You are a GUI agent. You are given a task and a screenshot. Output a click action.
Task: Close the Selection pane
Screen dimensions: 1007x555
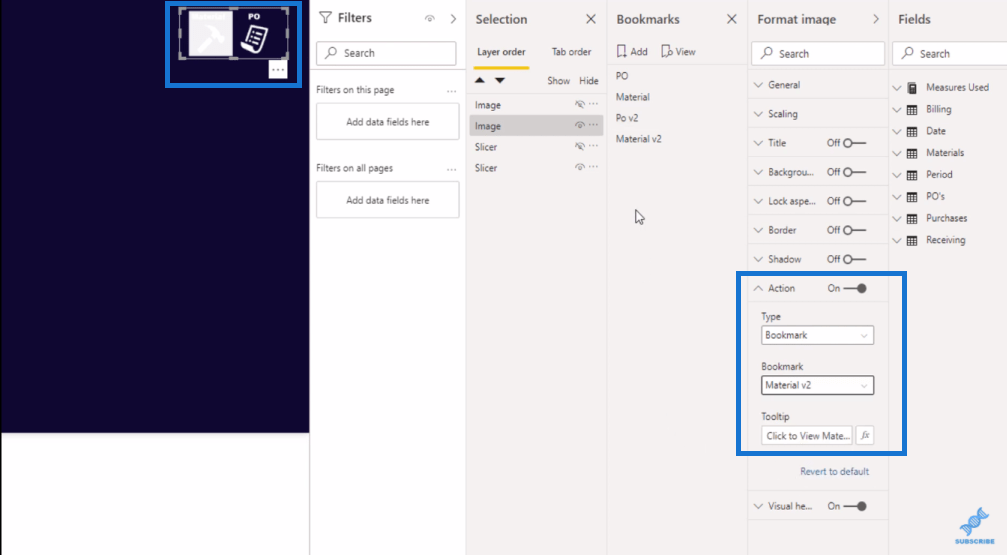tap(591, 19)
